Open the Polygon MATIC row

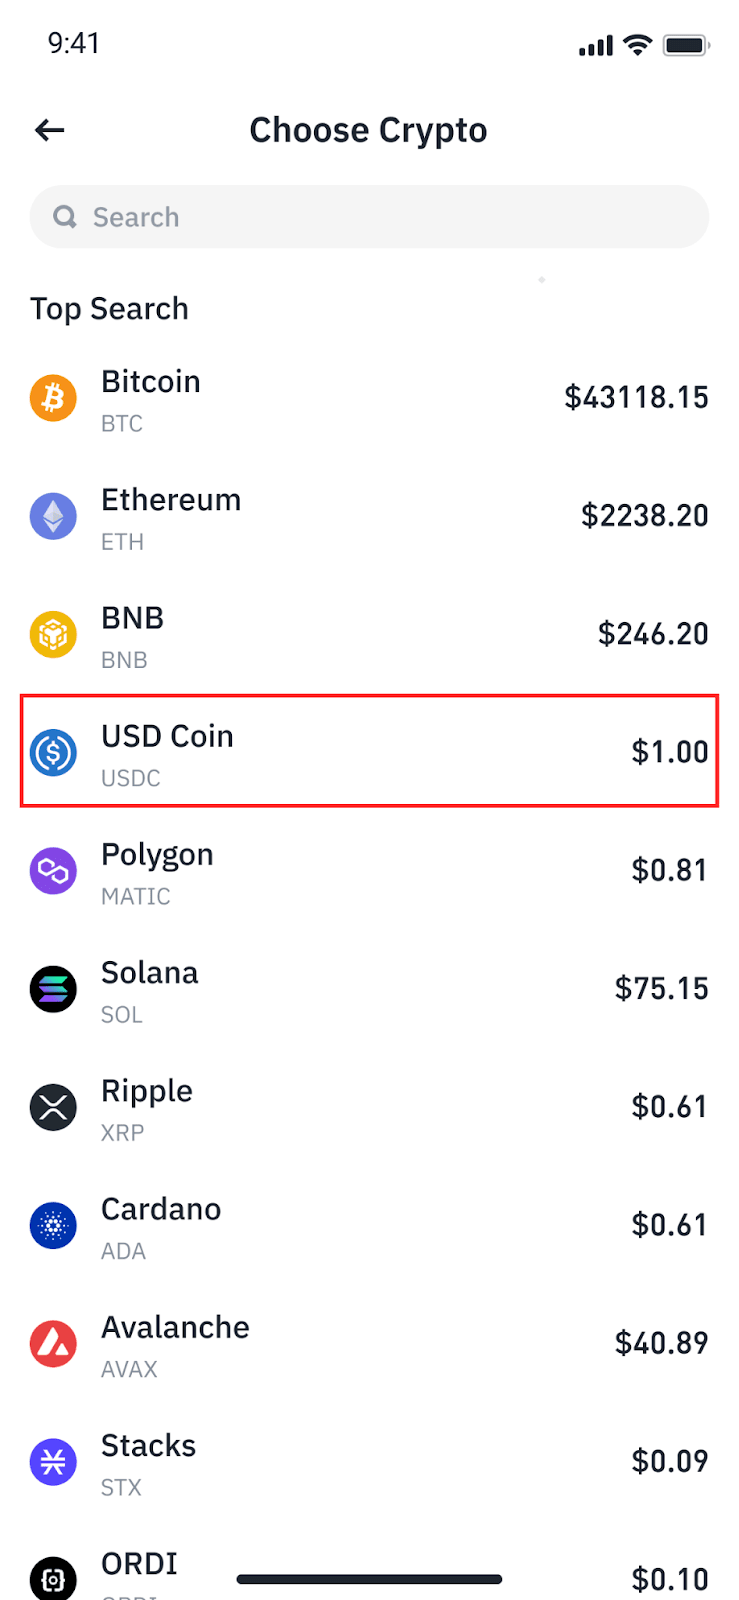click(x=369, y=871)
